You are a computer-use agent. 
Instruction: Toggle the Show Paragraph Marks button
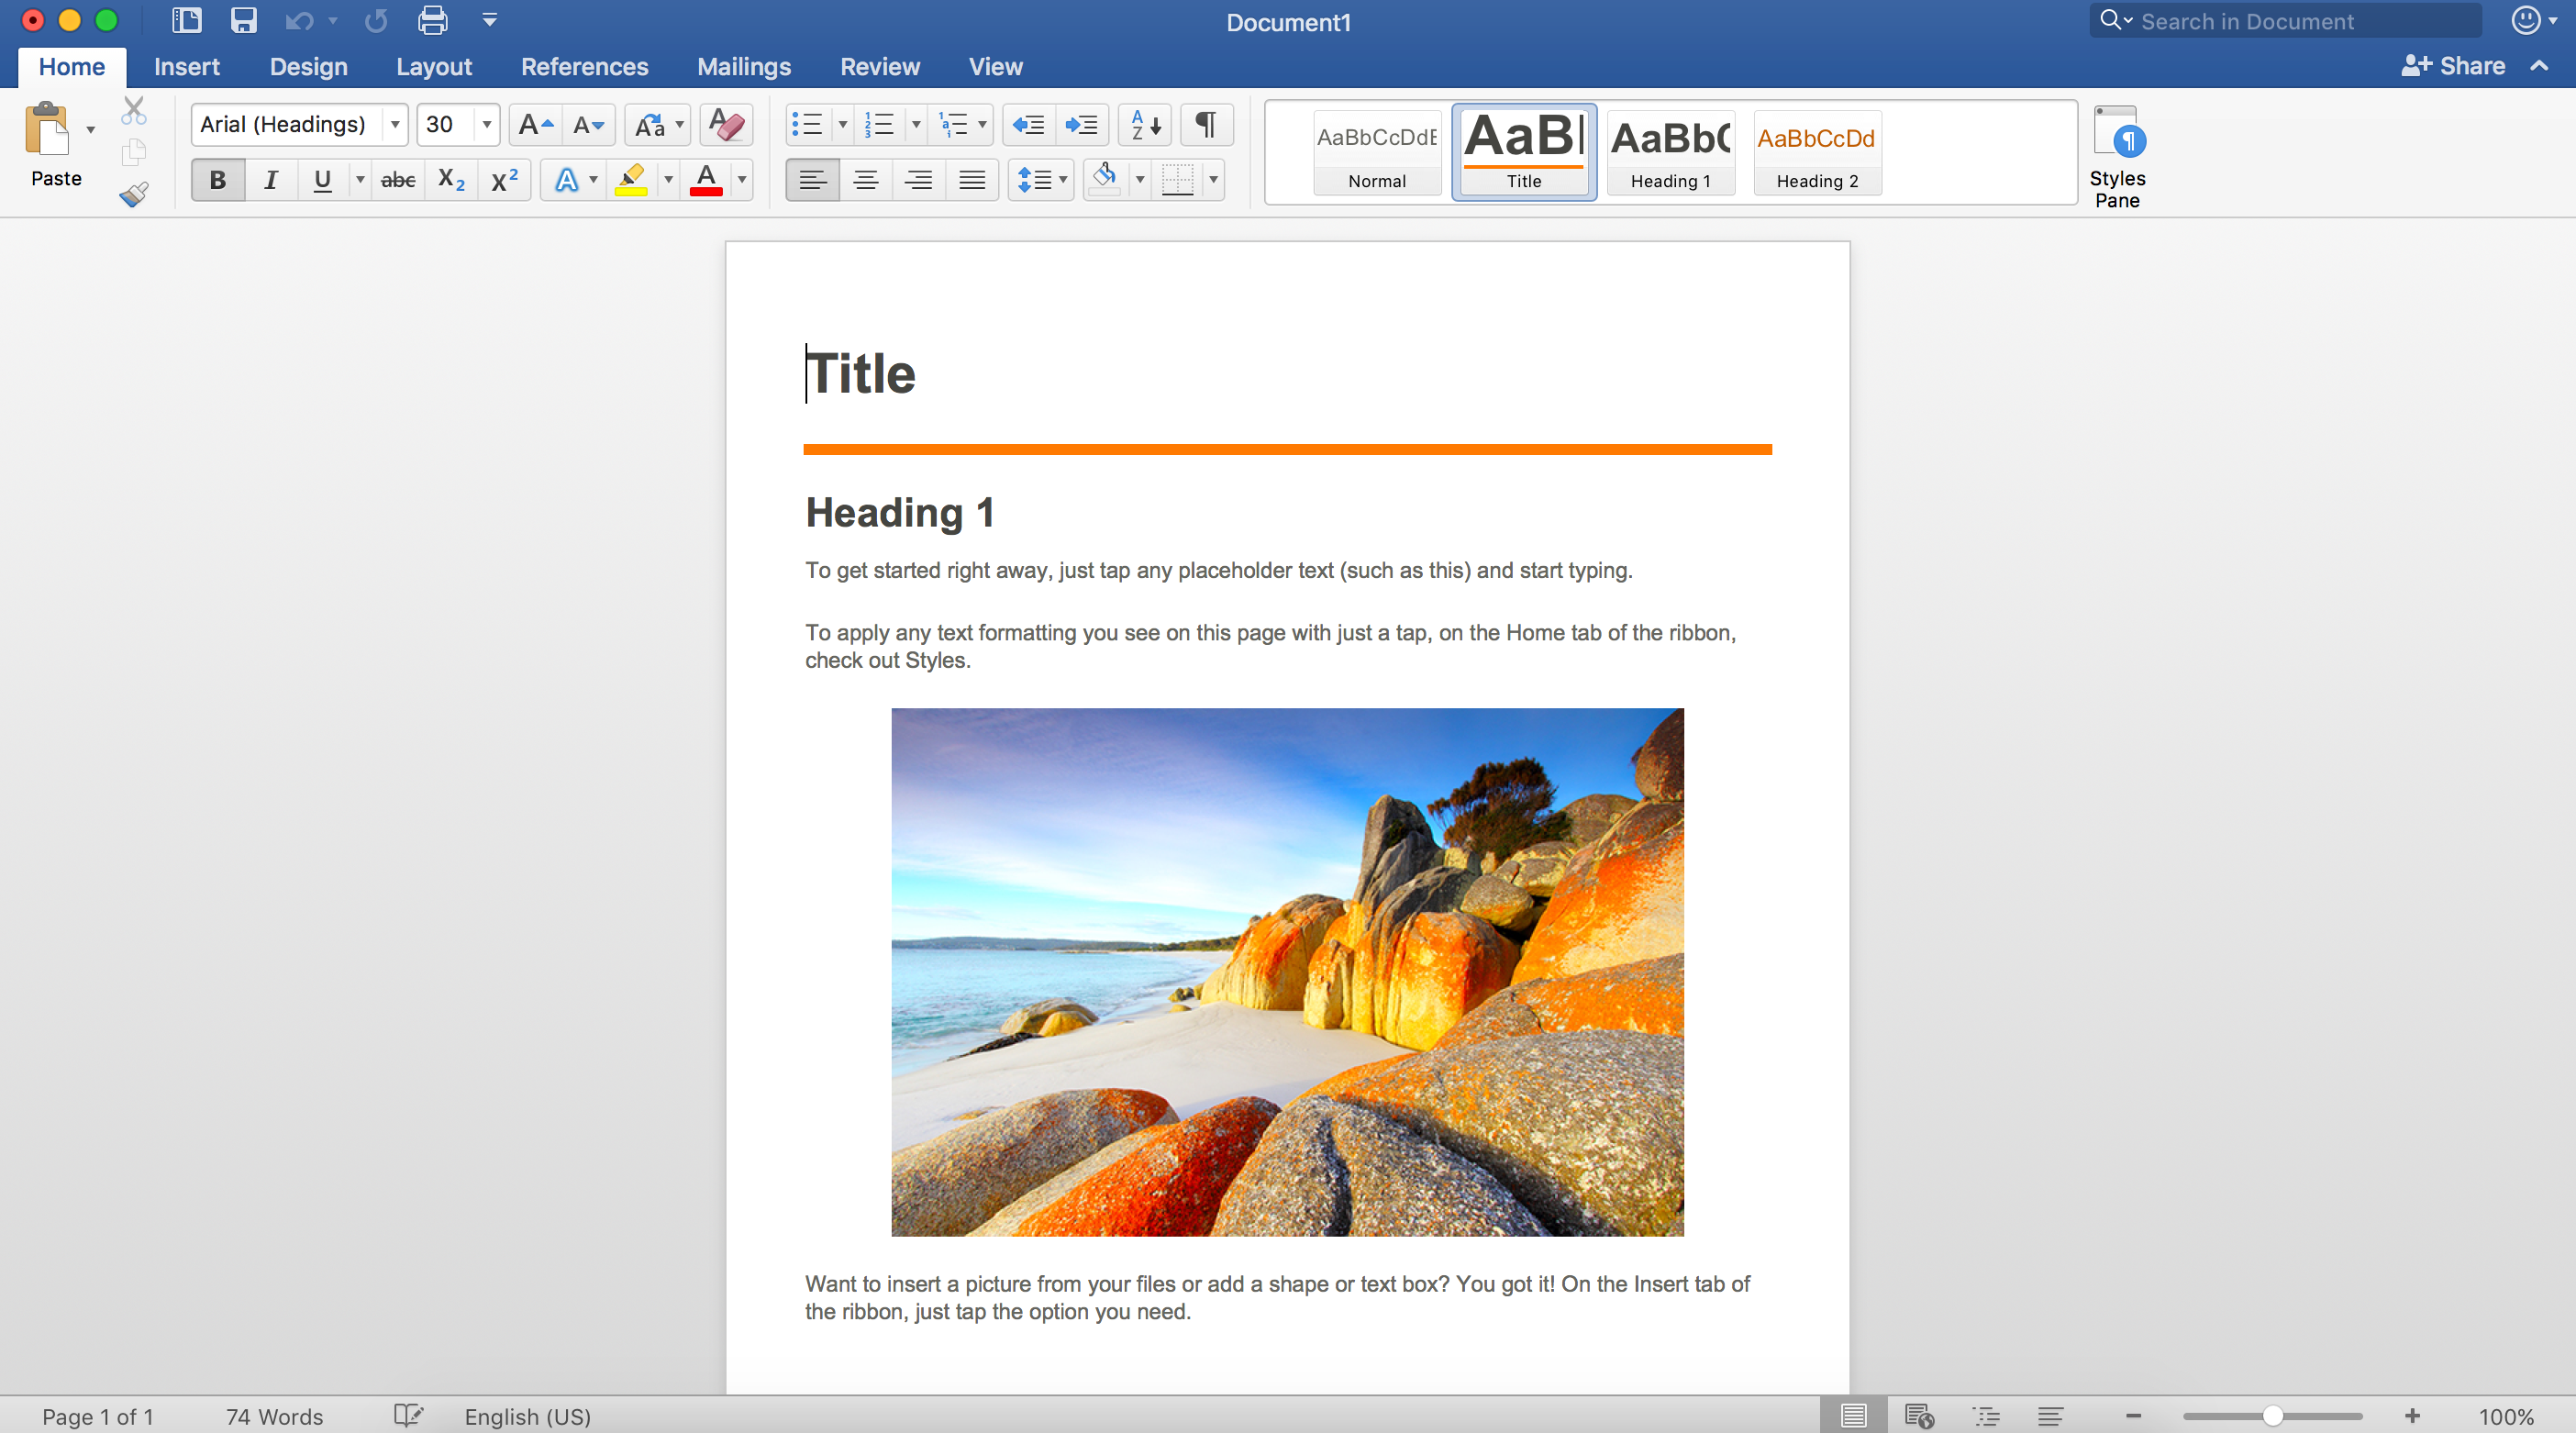[x=1206, y=124]
